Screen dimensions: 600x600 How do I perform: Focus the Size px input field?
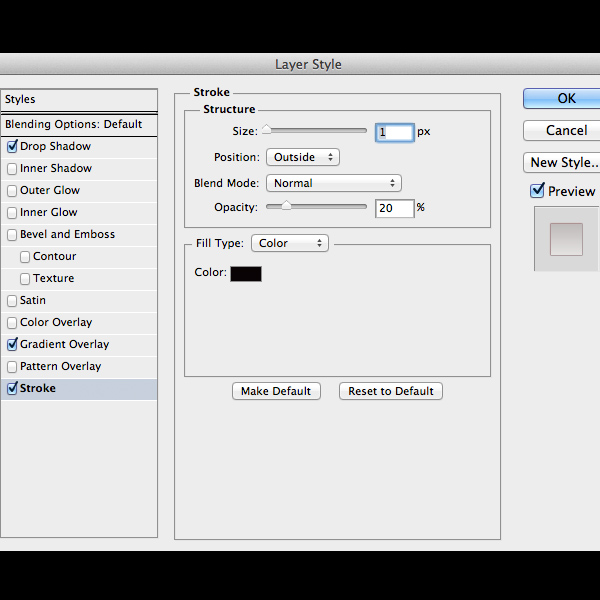tap(395, 132)
